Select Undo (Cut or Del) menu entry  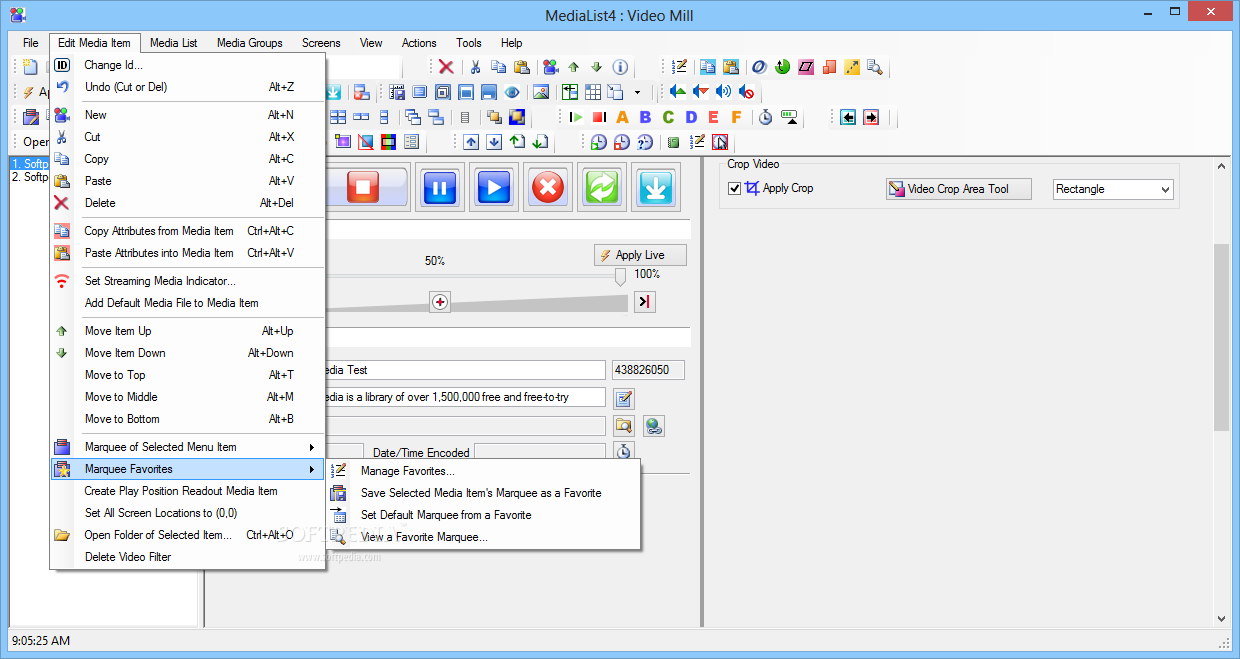click(x=187, y=87)
